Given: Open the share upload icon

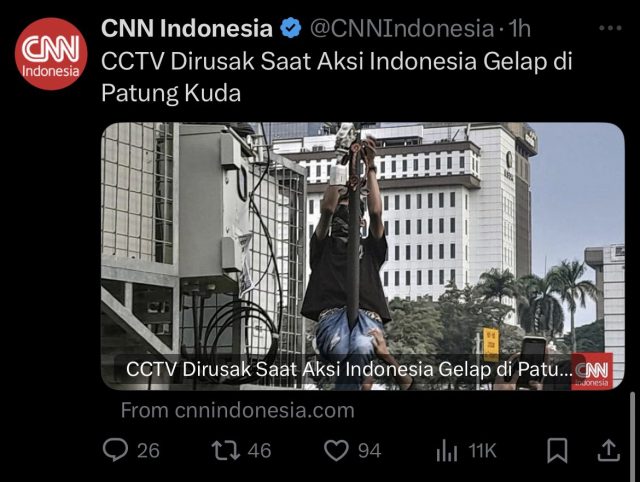Looking at the screenshot, I should (x=609, y=451).
